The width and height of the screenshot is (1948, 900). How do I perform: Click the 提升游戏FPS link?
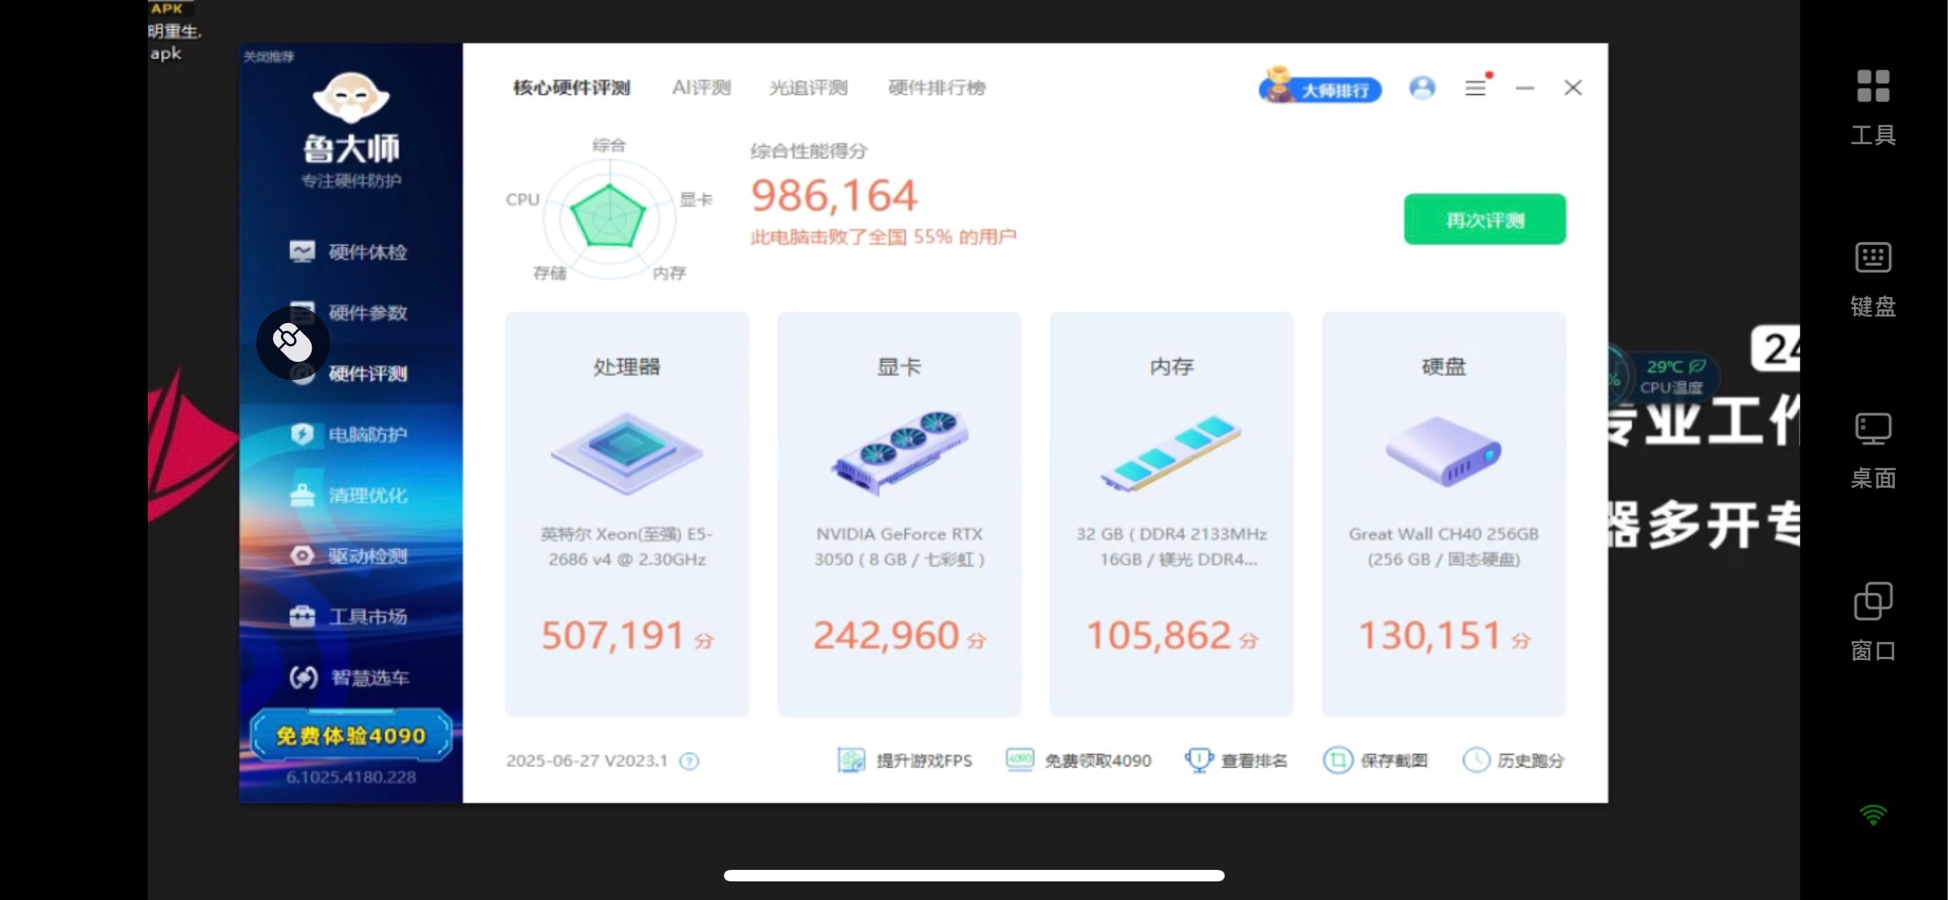click(x=905, y=761)
